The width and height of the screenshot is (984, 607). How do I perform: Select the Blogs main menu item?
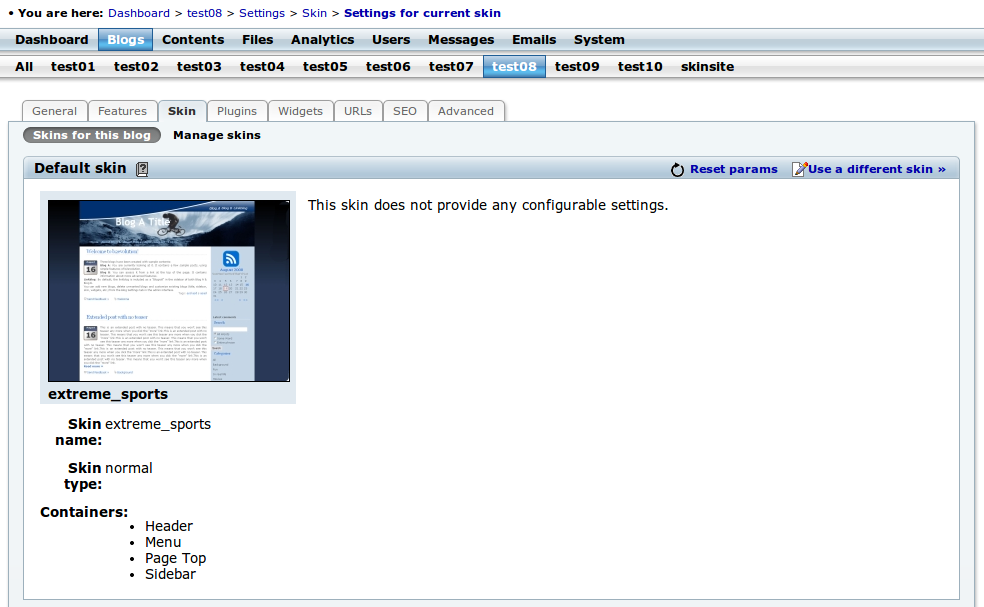coord(126,40)
